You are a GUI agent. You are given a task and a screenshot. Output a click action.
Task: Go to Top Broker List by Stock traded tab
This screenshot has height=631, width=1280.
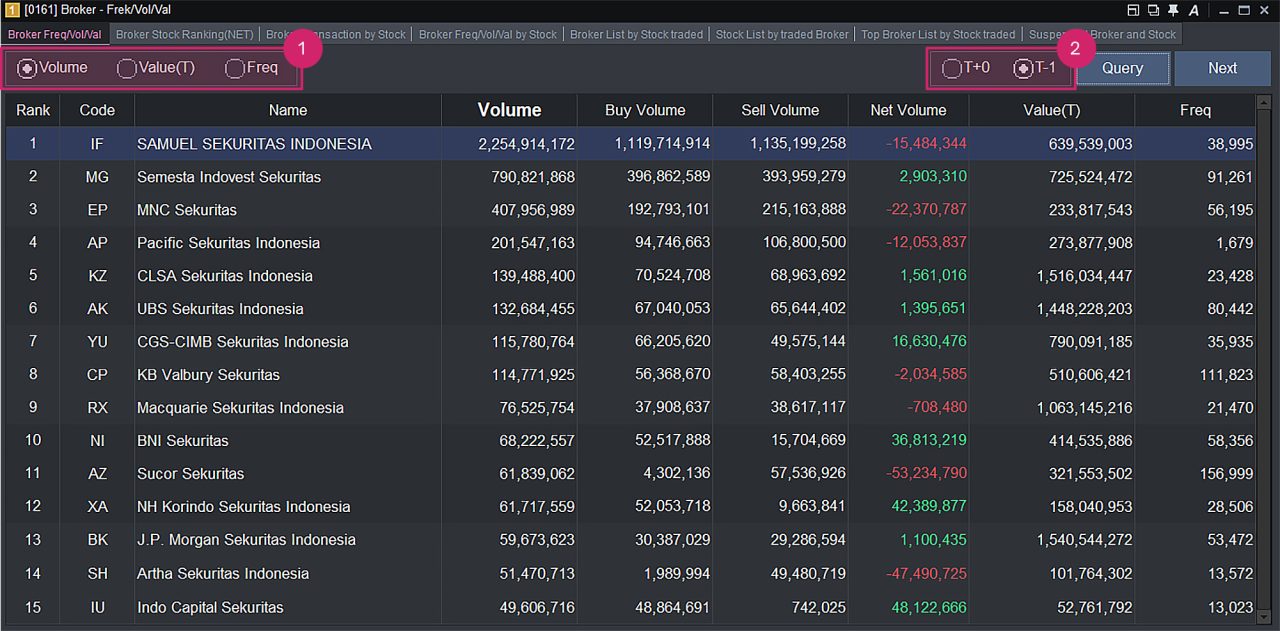[x=938, y=34]
